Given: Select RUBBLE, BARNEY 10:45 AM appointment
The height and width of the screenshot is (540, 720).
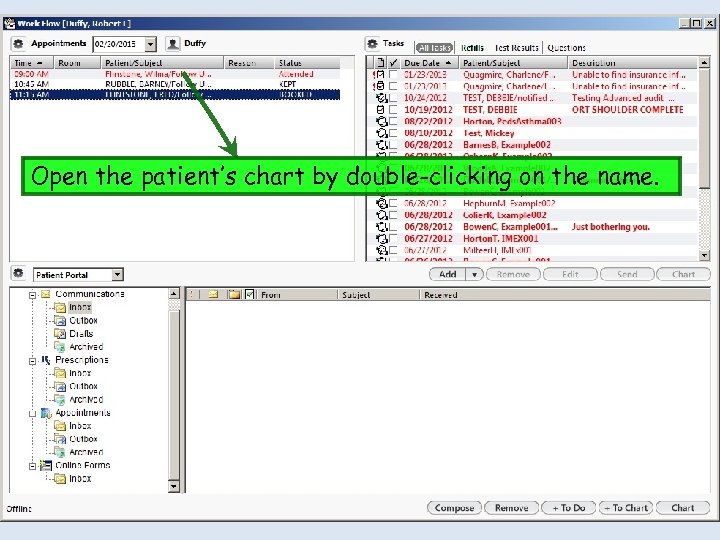Looking at the screenshot, I should click(175, 84).
